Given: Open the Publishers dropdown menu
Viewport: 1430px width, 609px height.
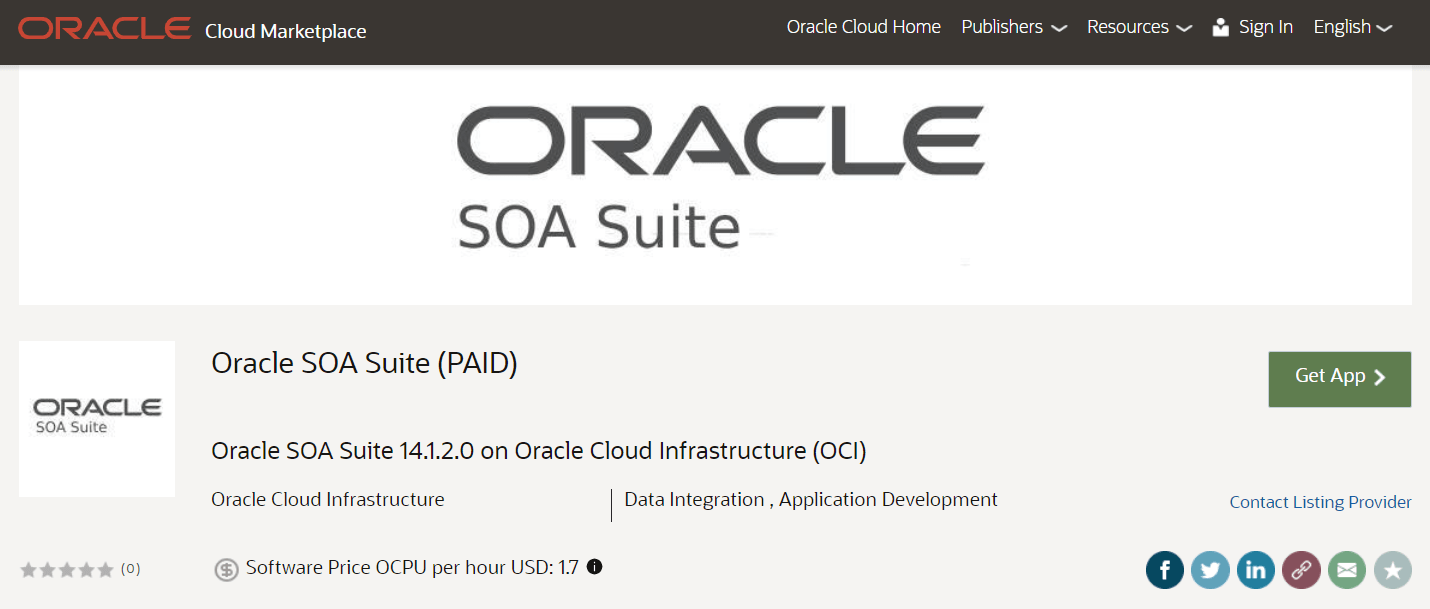Looking at the screenshot, I should click(1013, 27).
